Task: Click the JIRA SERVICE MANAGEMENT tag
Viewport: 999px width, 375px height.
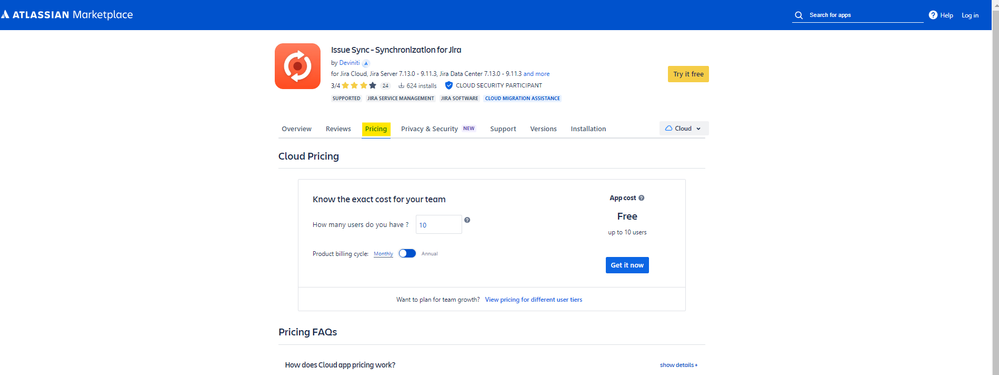Action: click(401, 99)
